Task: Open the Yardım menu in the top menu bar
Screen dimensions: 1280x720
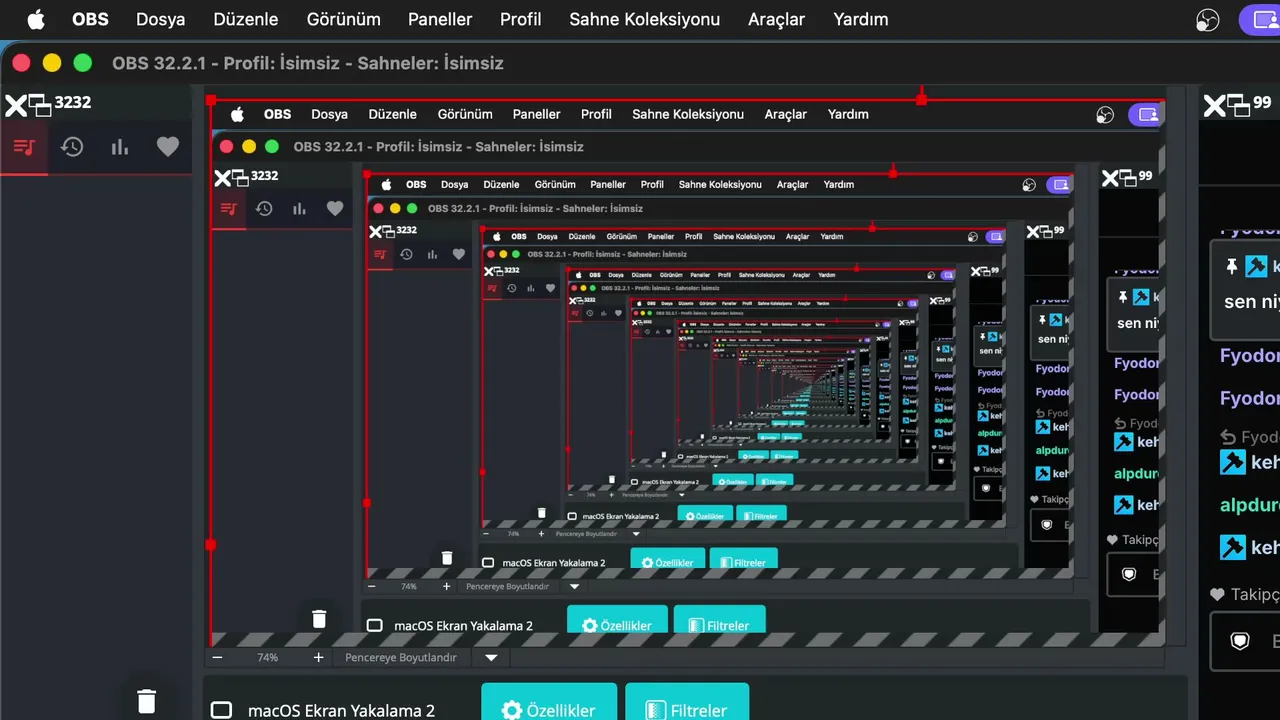Action: tap(860, 19)
